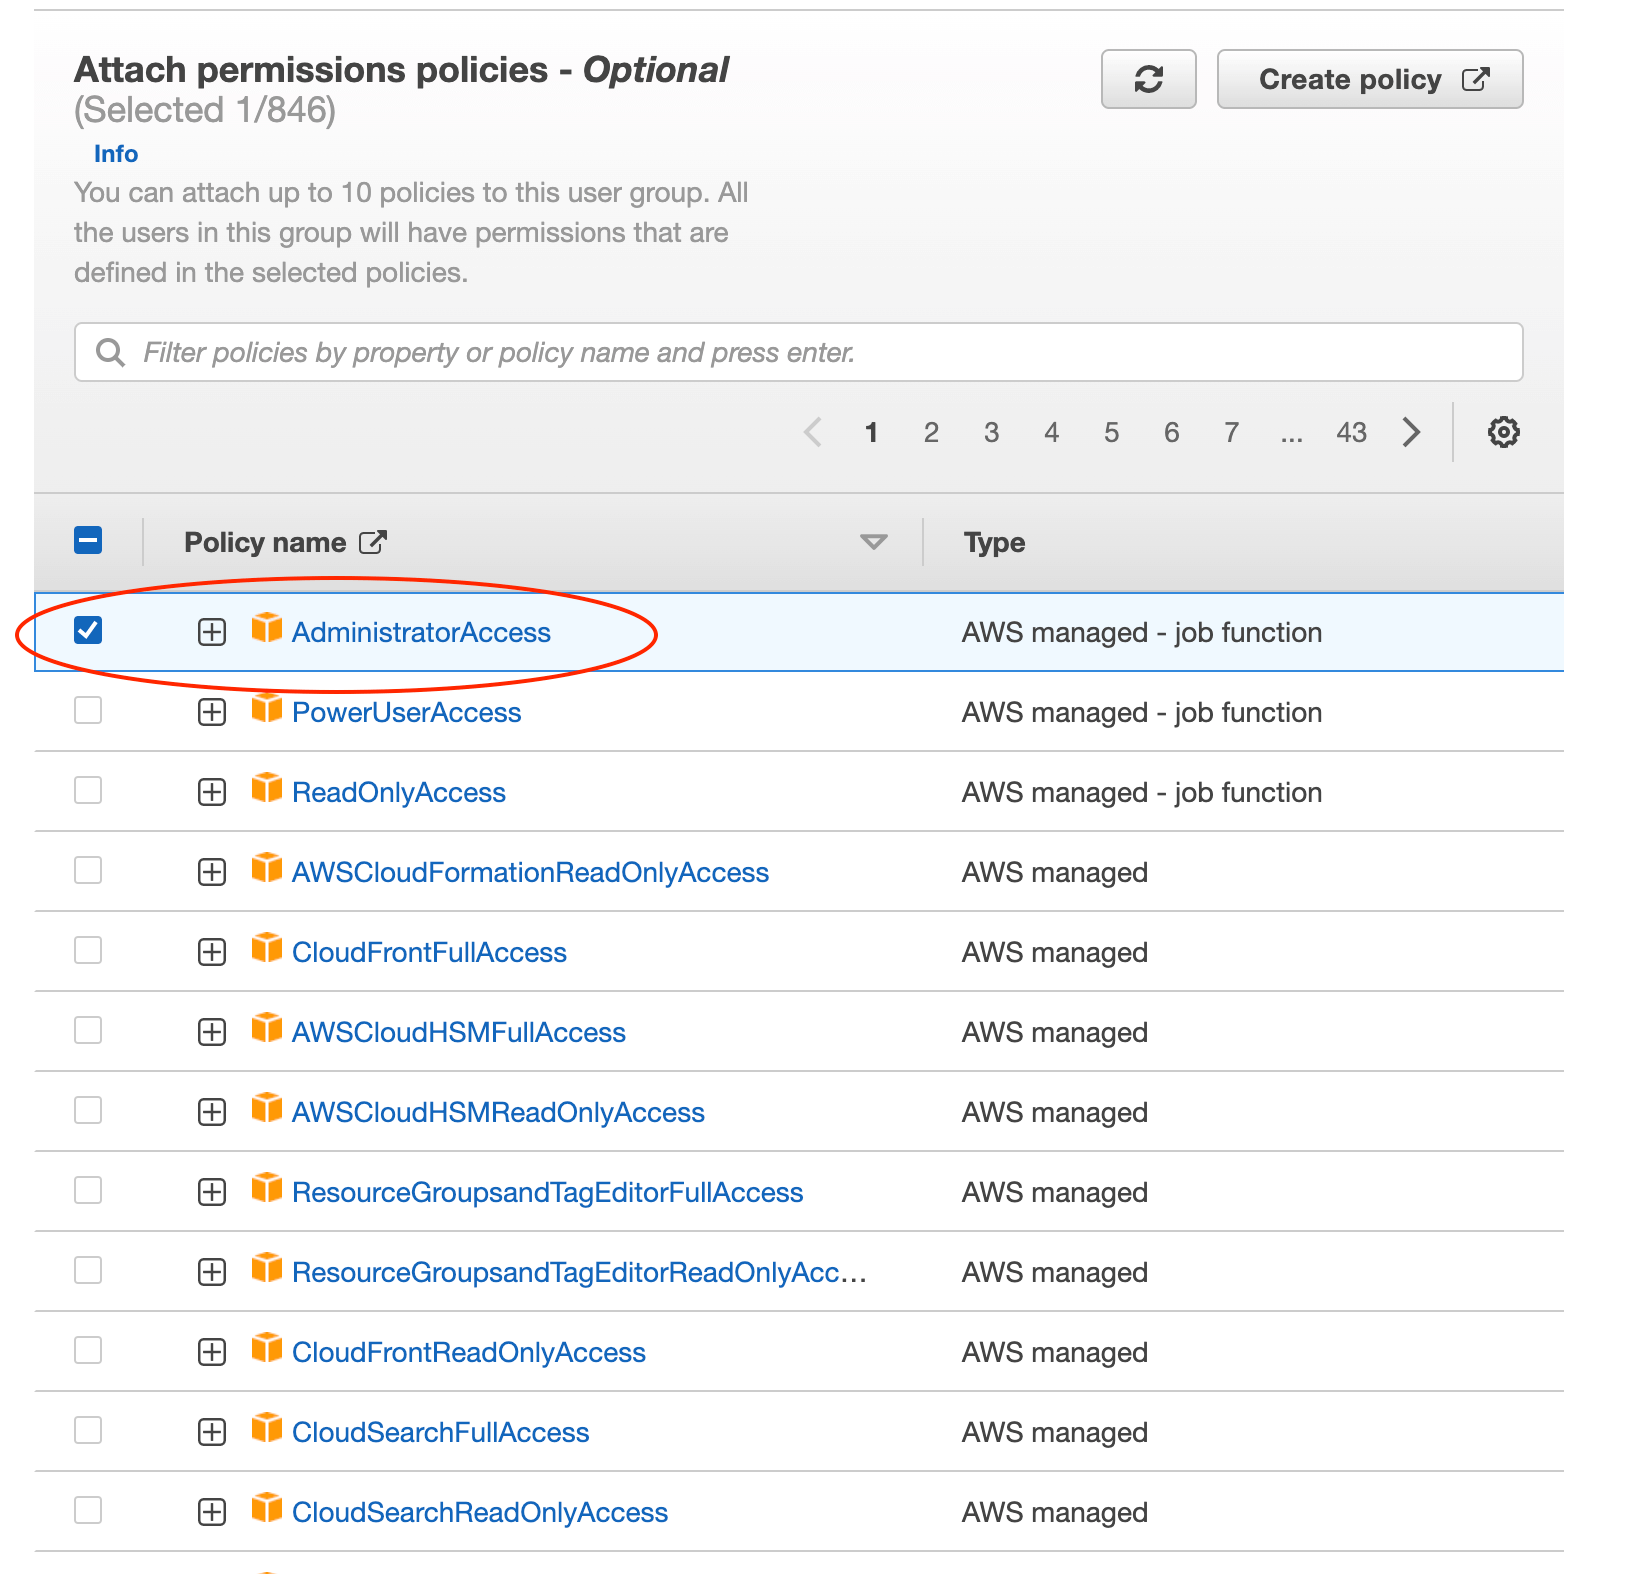Click the Create policy button
This screenshot has height=1574, width=1626.
tap(1370, 79)
